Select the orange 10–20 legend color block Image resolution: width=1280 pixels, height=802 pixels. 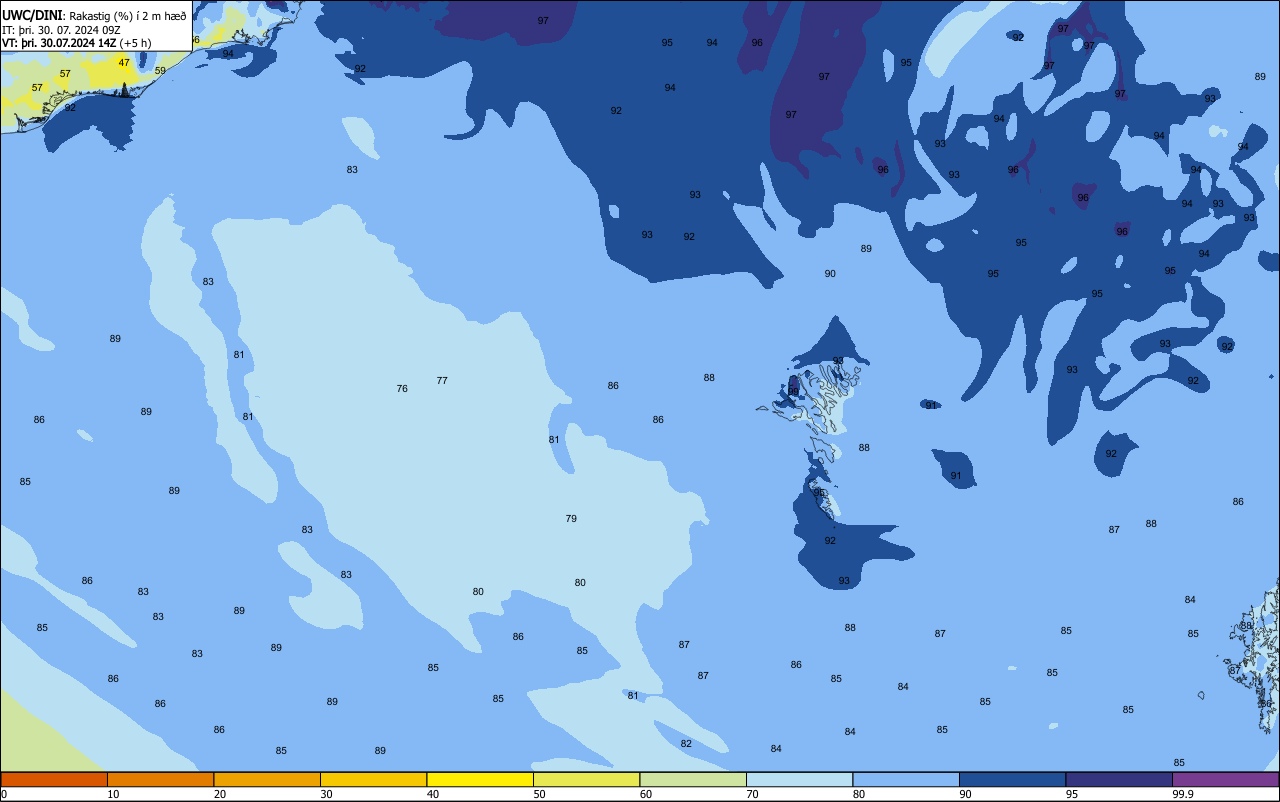pos(160,779)
